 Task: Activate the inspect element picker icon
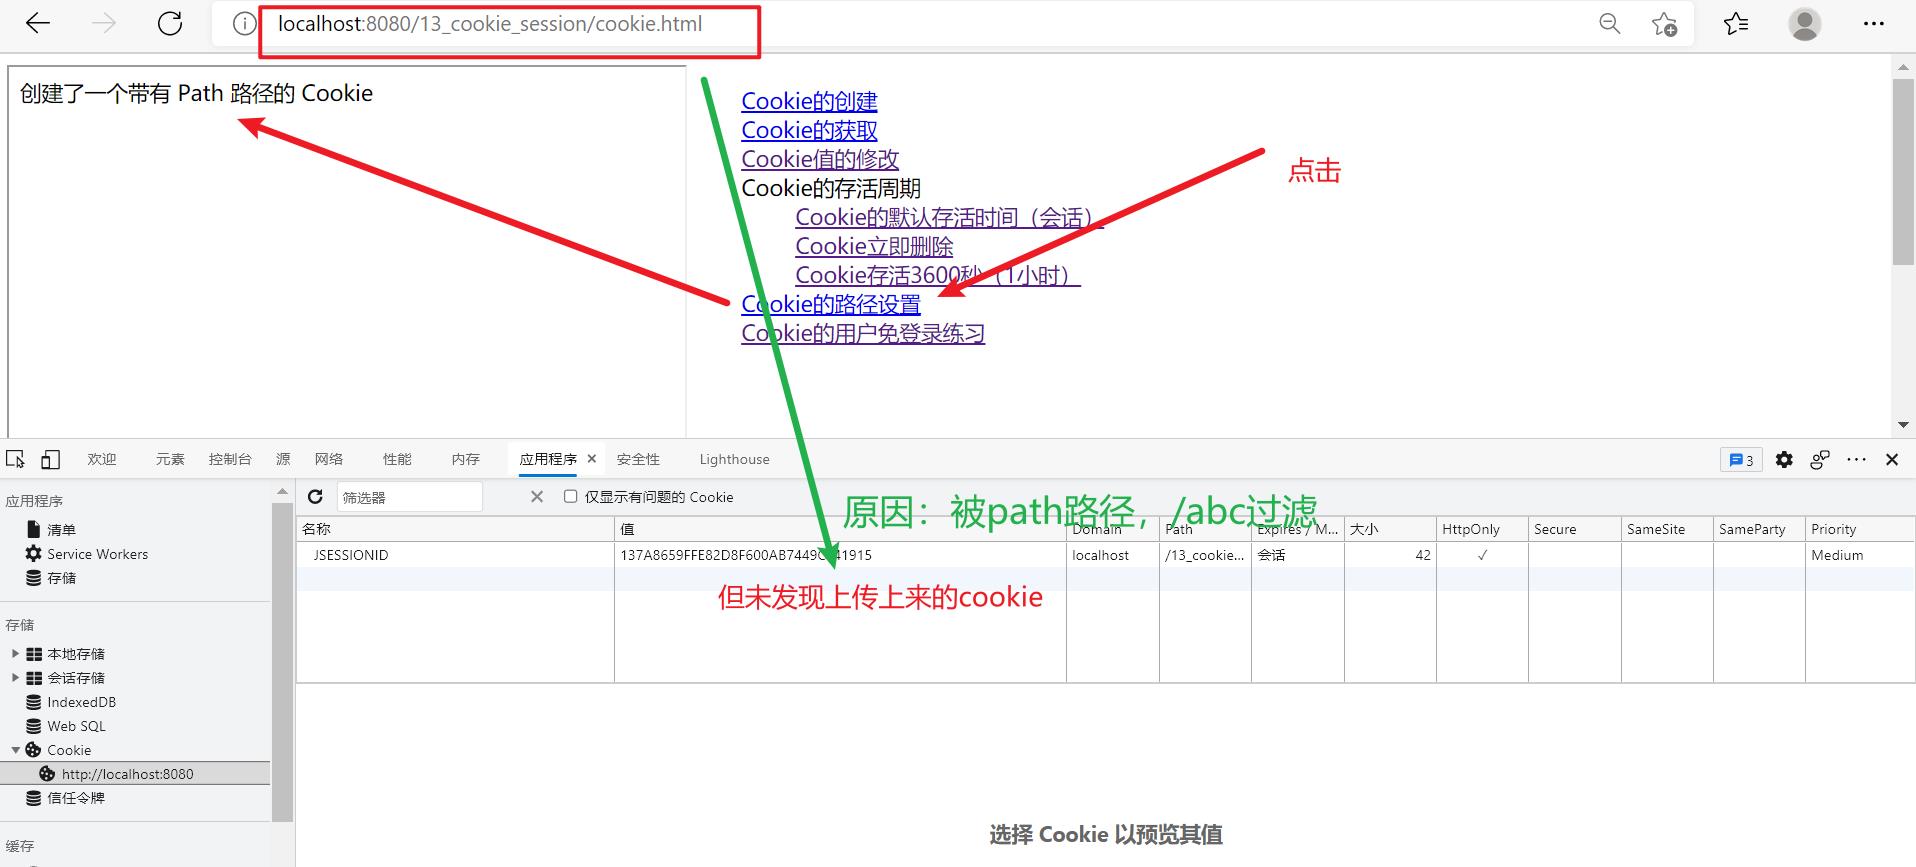(x=15, y=459)
